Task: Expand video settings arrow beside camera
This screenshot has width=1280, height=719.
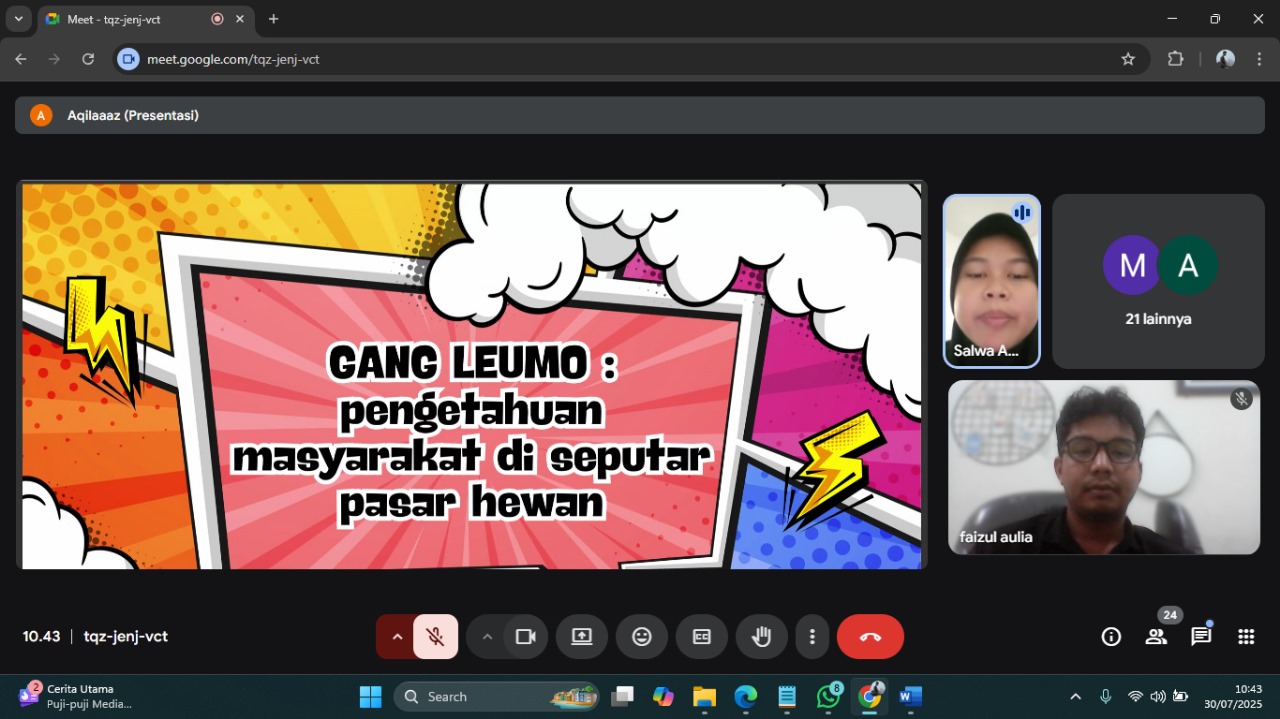Action: [487, 637]
